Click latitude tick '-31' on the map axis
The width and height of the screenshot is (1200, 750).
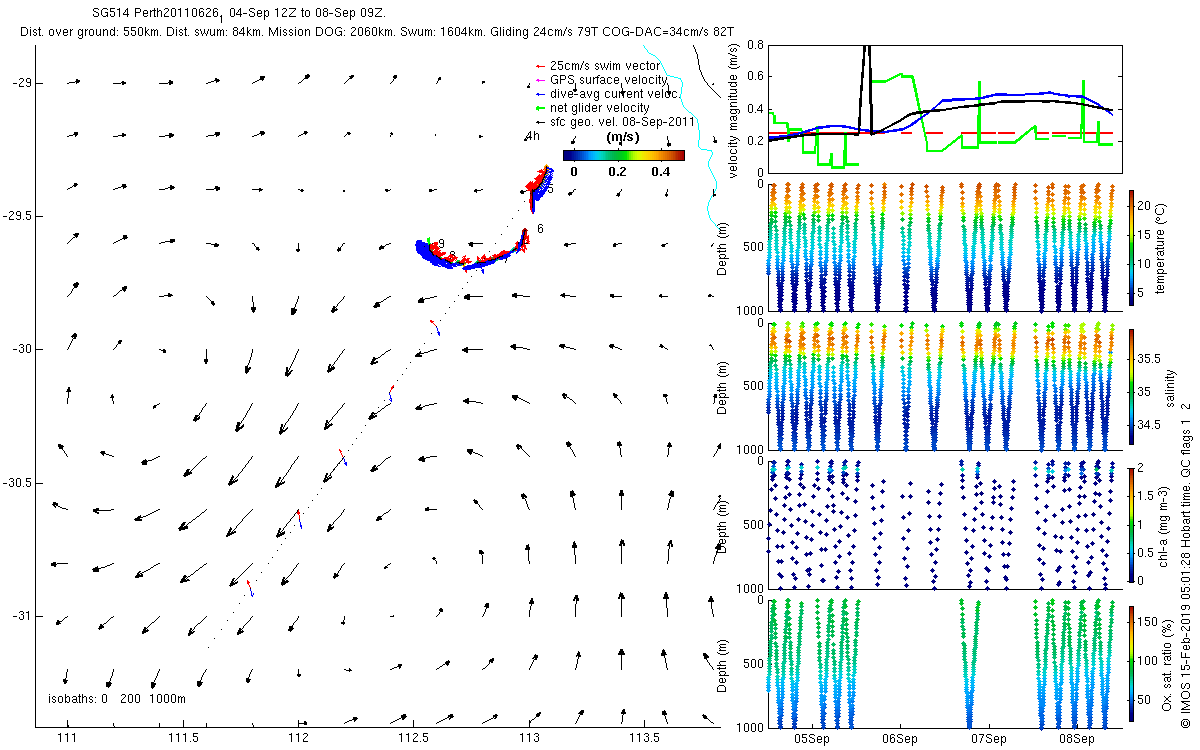(20, 615)
